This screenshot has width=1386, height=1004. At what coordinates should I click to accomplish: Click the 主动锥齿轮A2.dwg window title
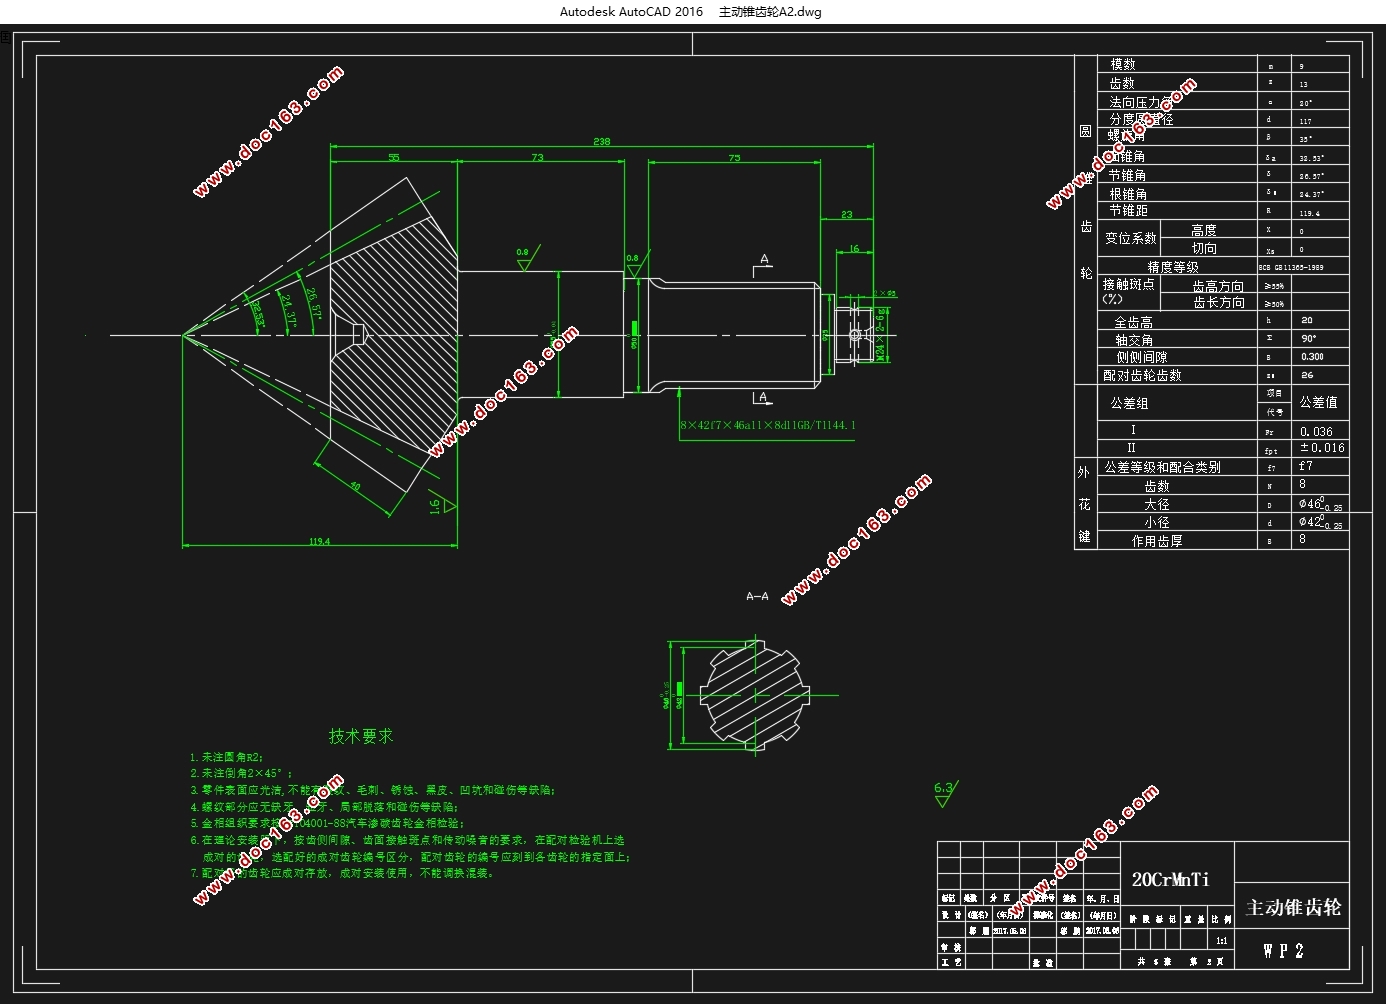pos(770,12)
